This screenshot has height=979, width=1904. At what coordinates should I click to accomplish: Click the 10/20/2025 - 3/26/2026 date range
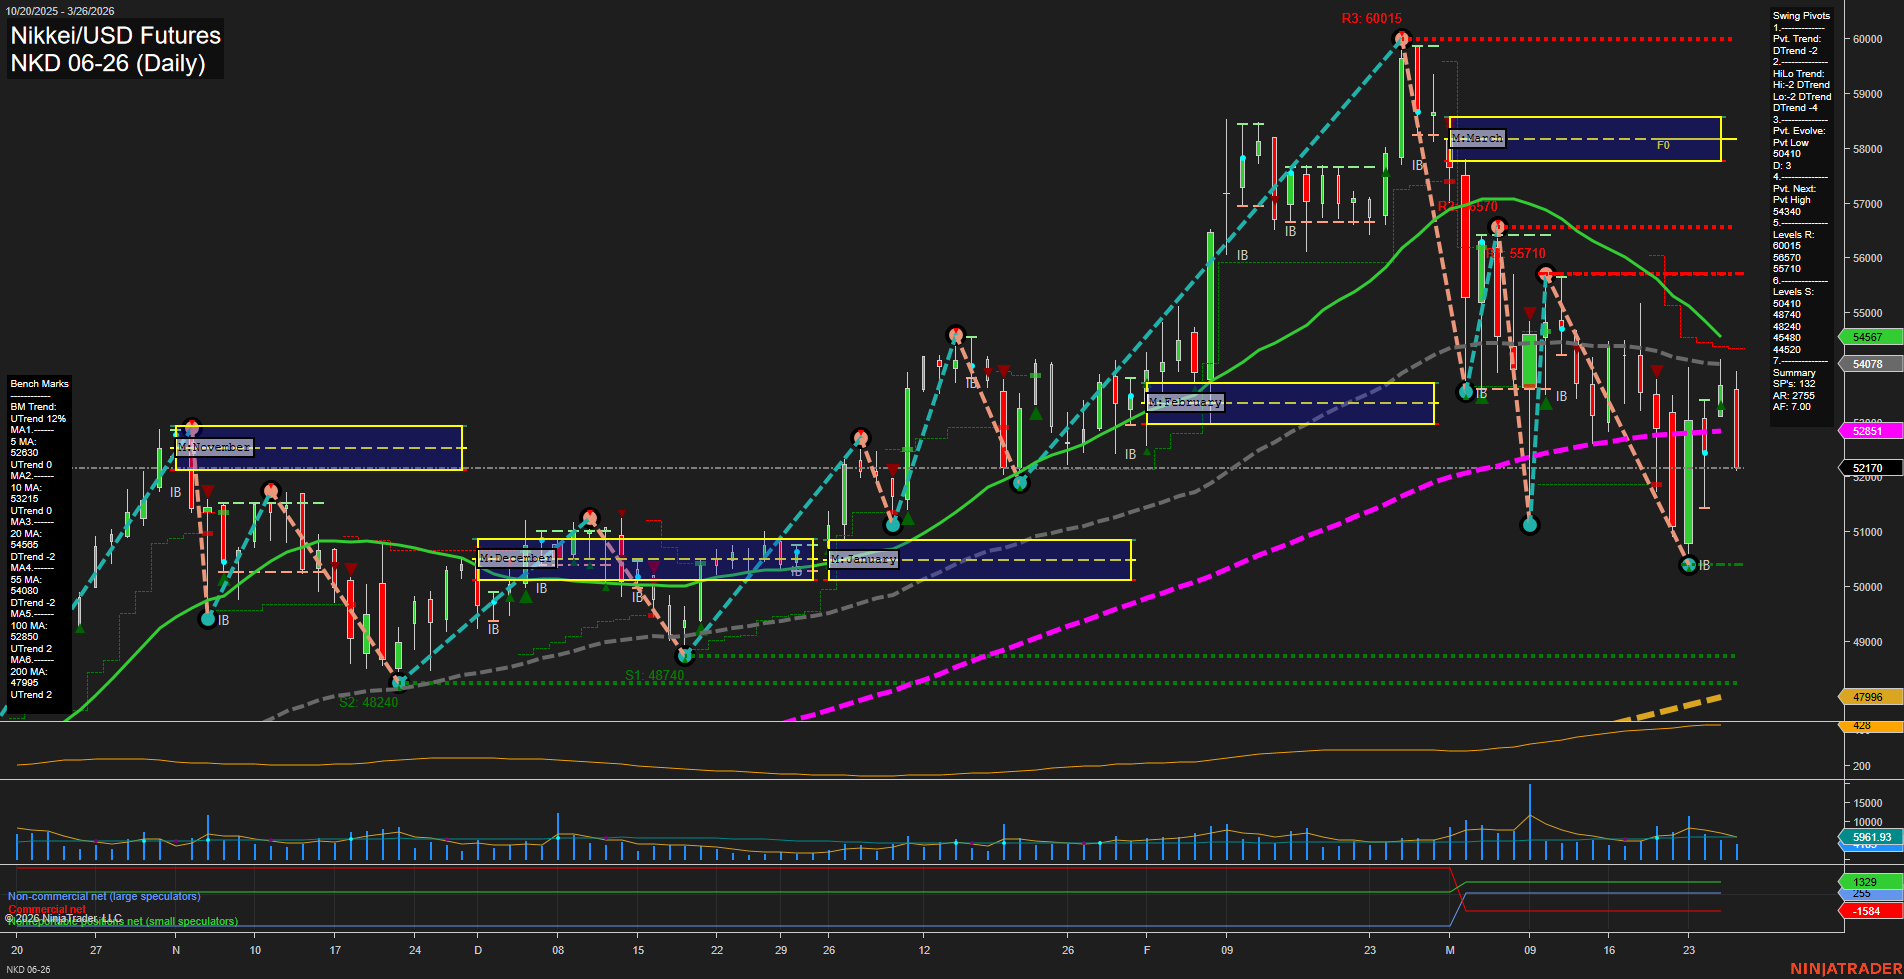point(62,8)
